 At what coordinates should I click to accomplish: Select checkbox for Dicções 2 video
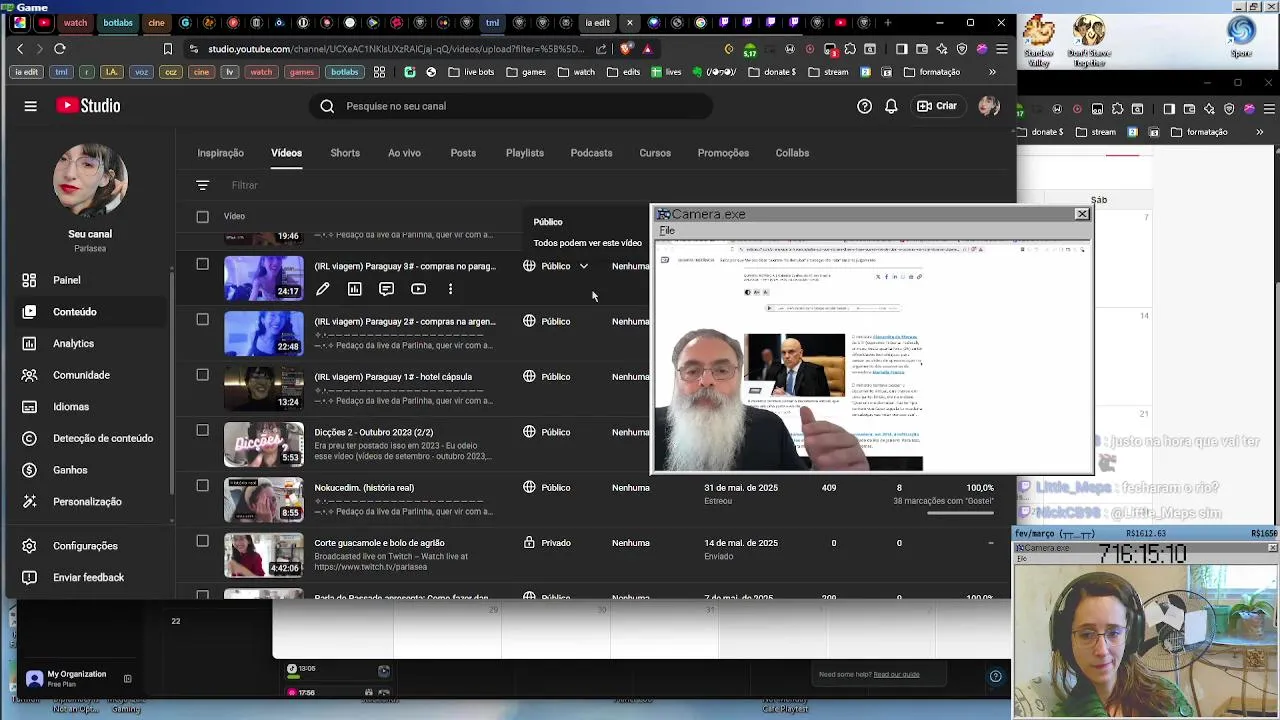coord(202,430)
